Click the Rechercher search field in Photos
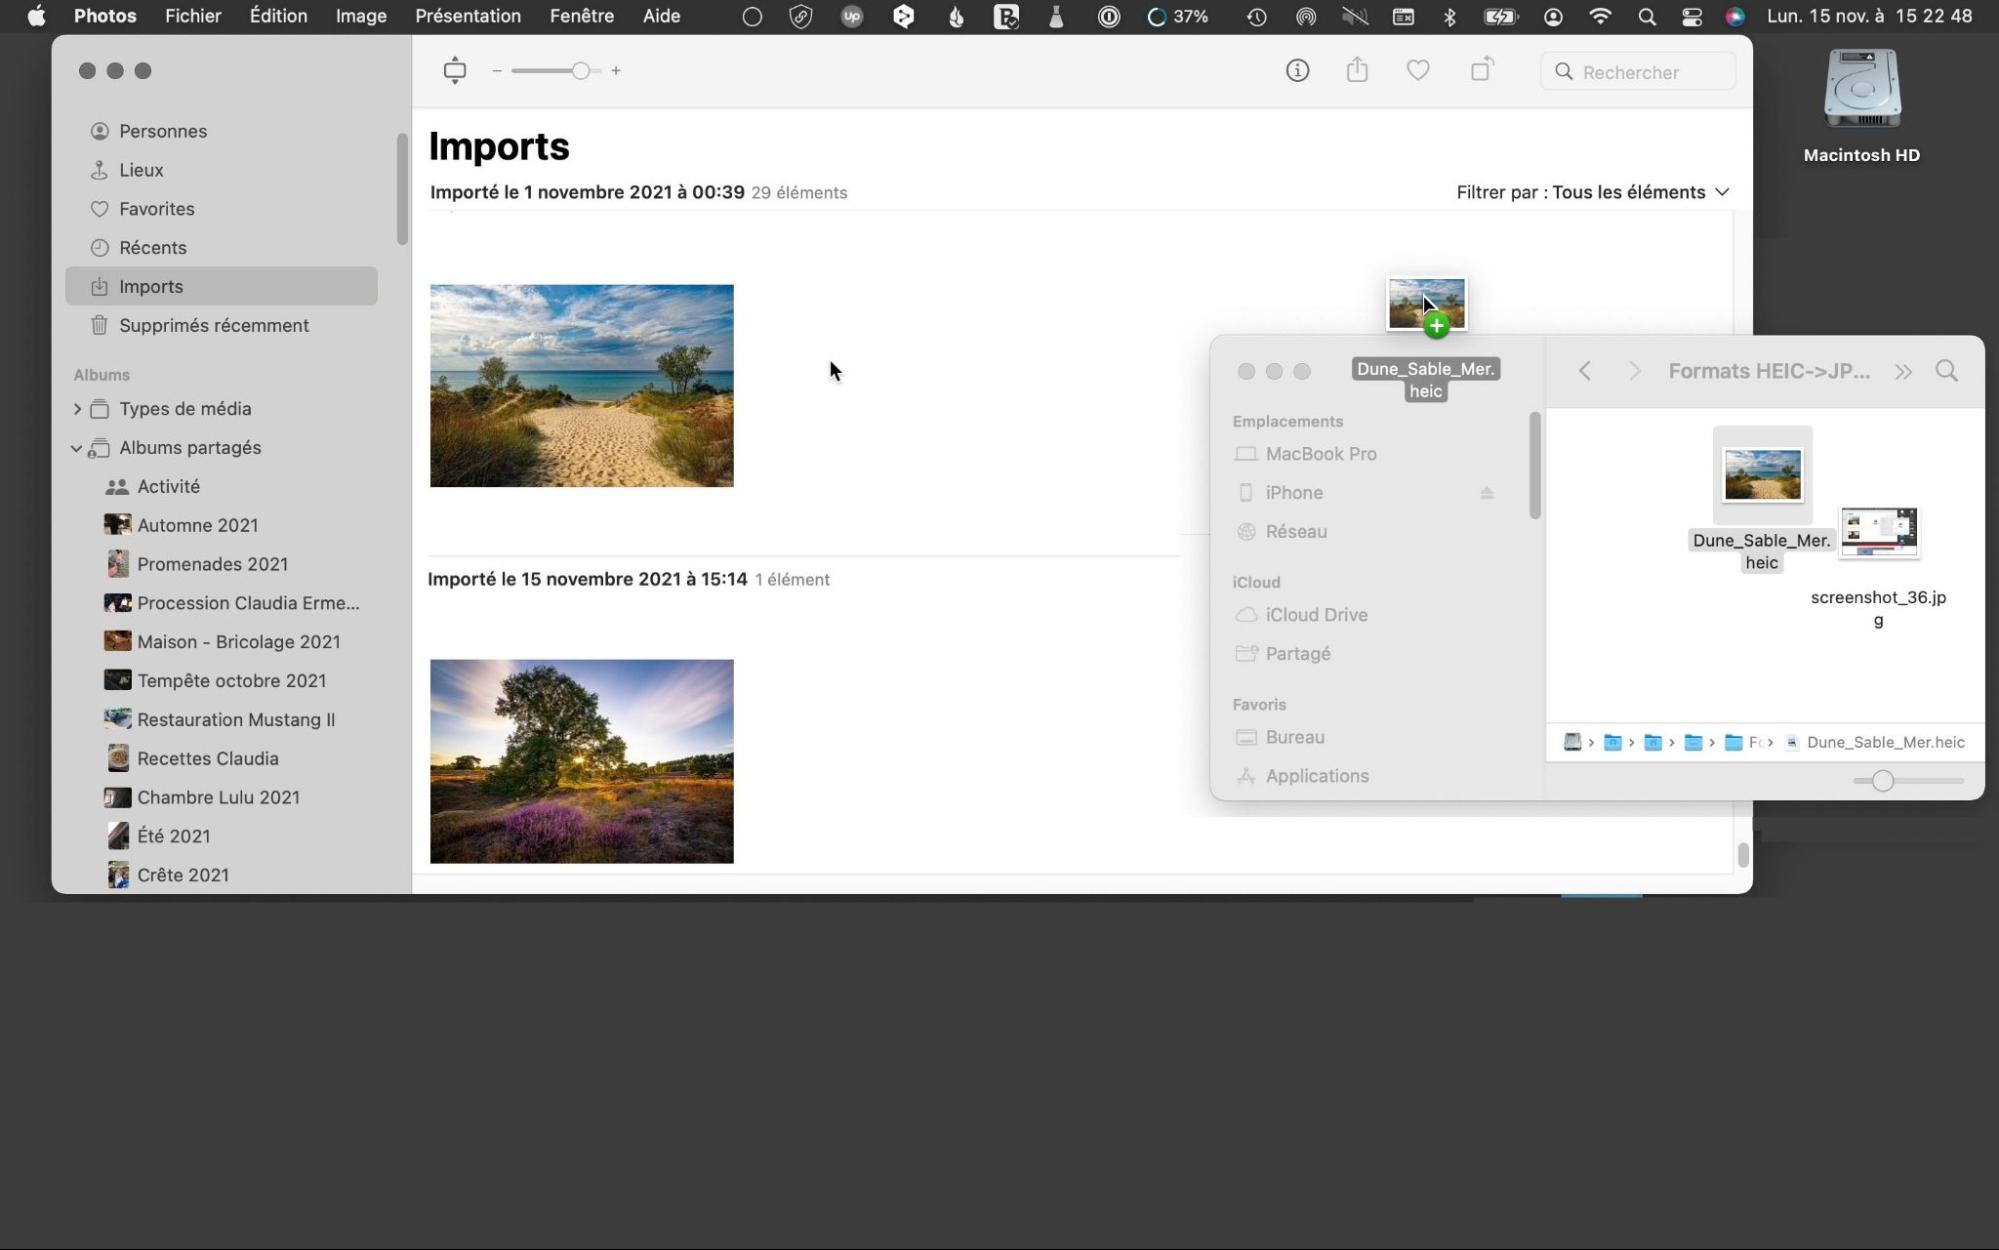The height and width of the screenshot is (1250, 1999). pyautogui.click(x=1638, y=72)
